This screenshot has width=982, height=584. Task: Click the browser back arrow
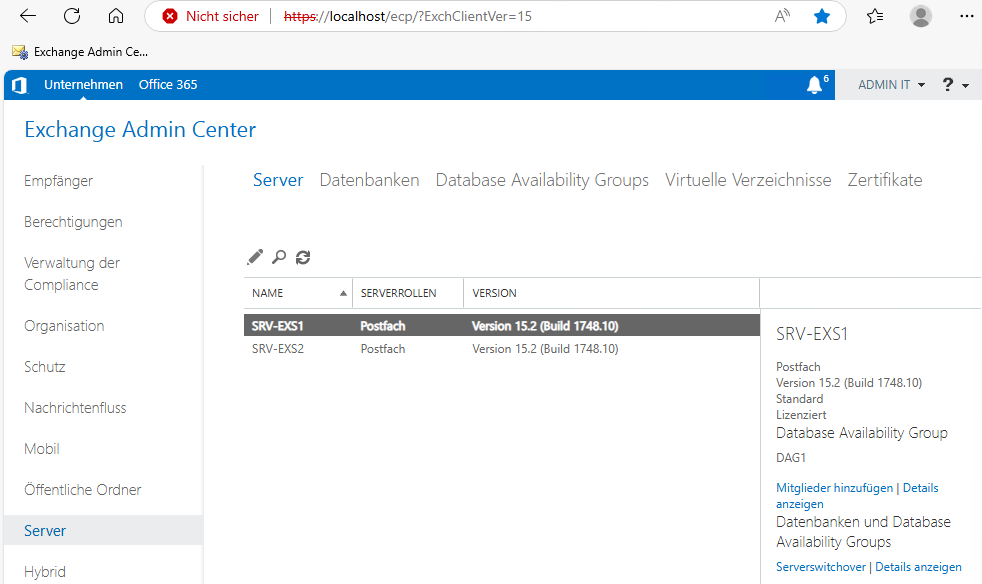28,16
